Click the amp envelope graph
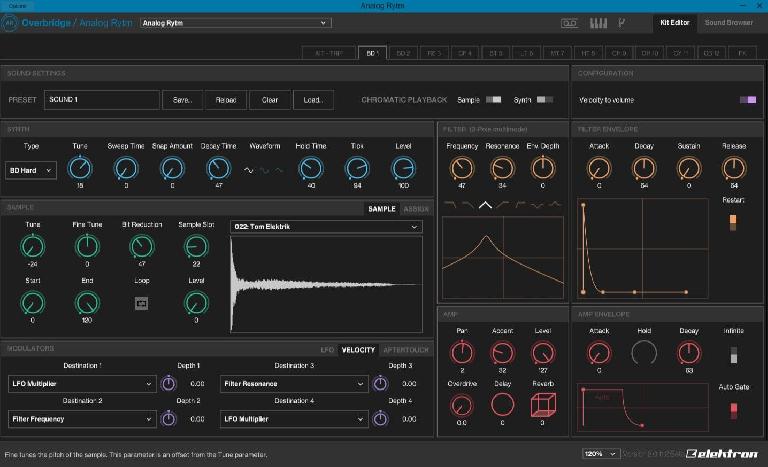The width and height of the screenshot is (768, 467). (x=643, y=408)
